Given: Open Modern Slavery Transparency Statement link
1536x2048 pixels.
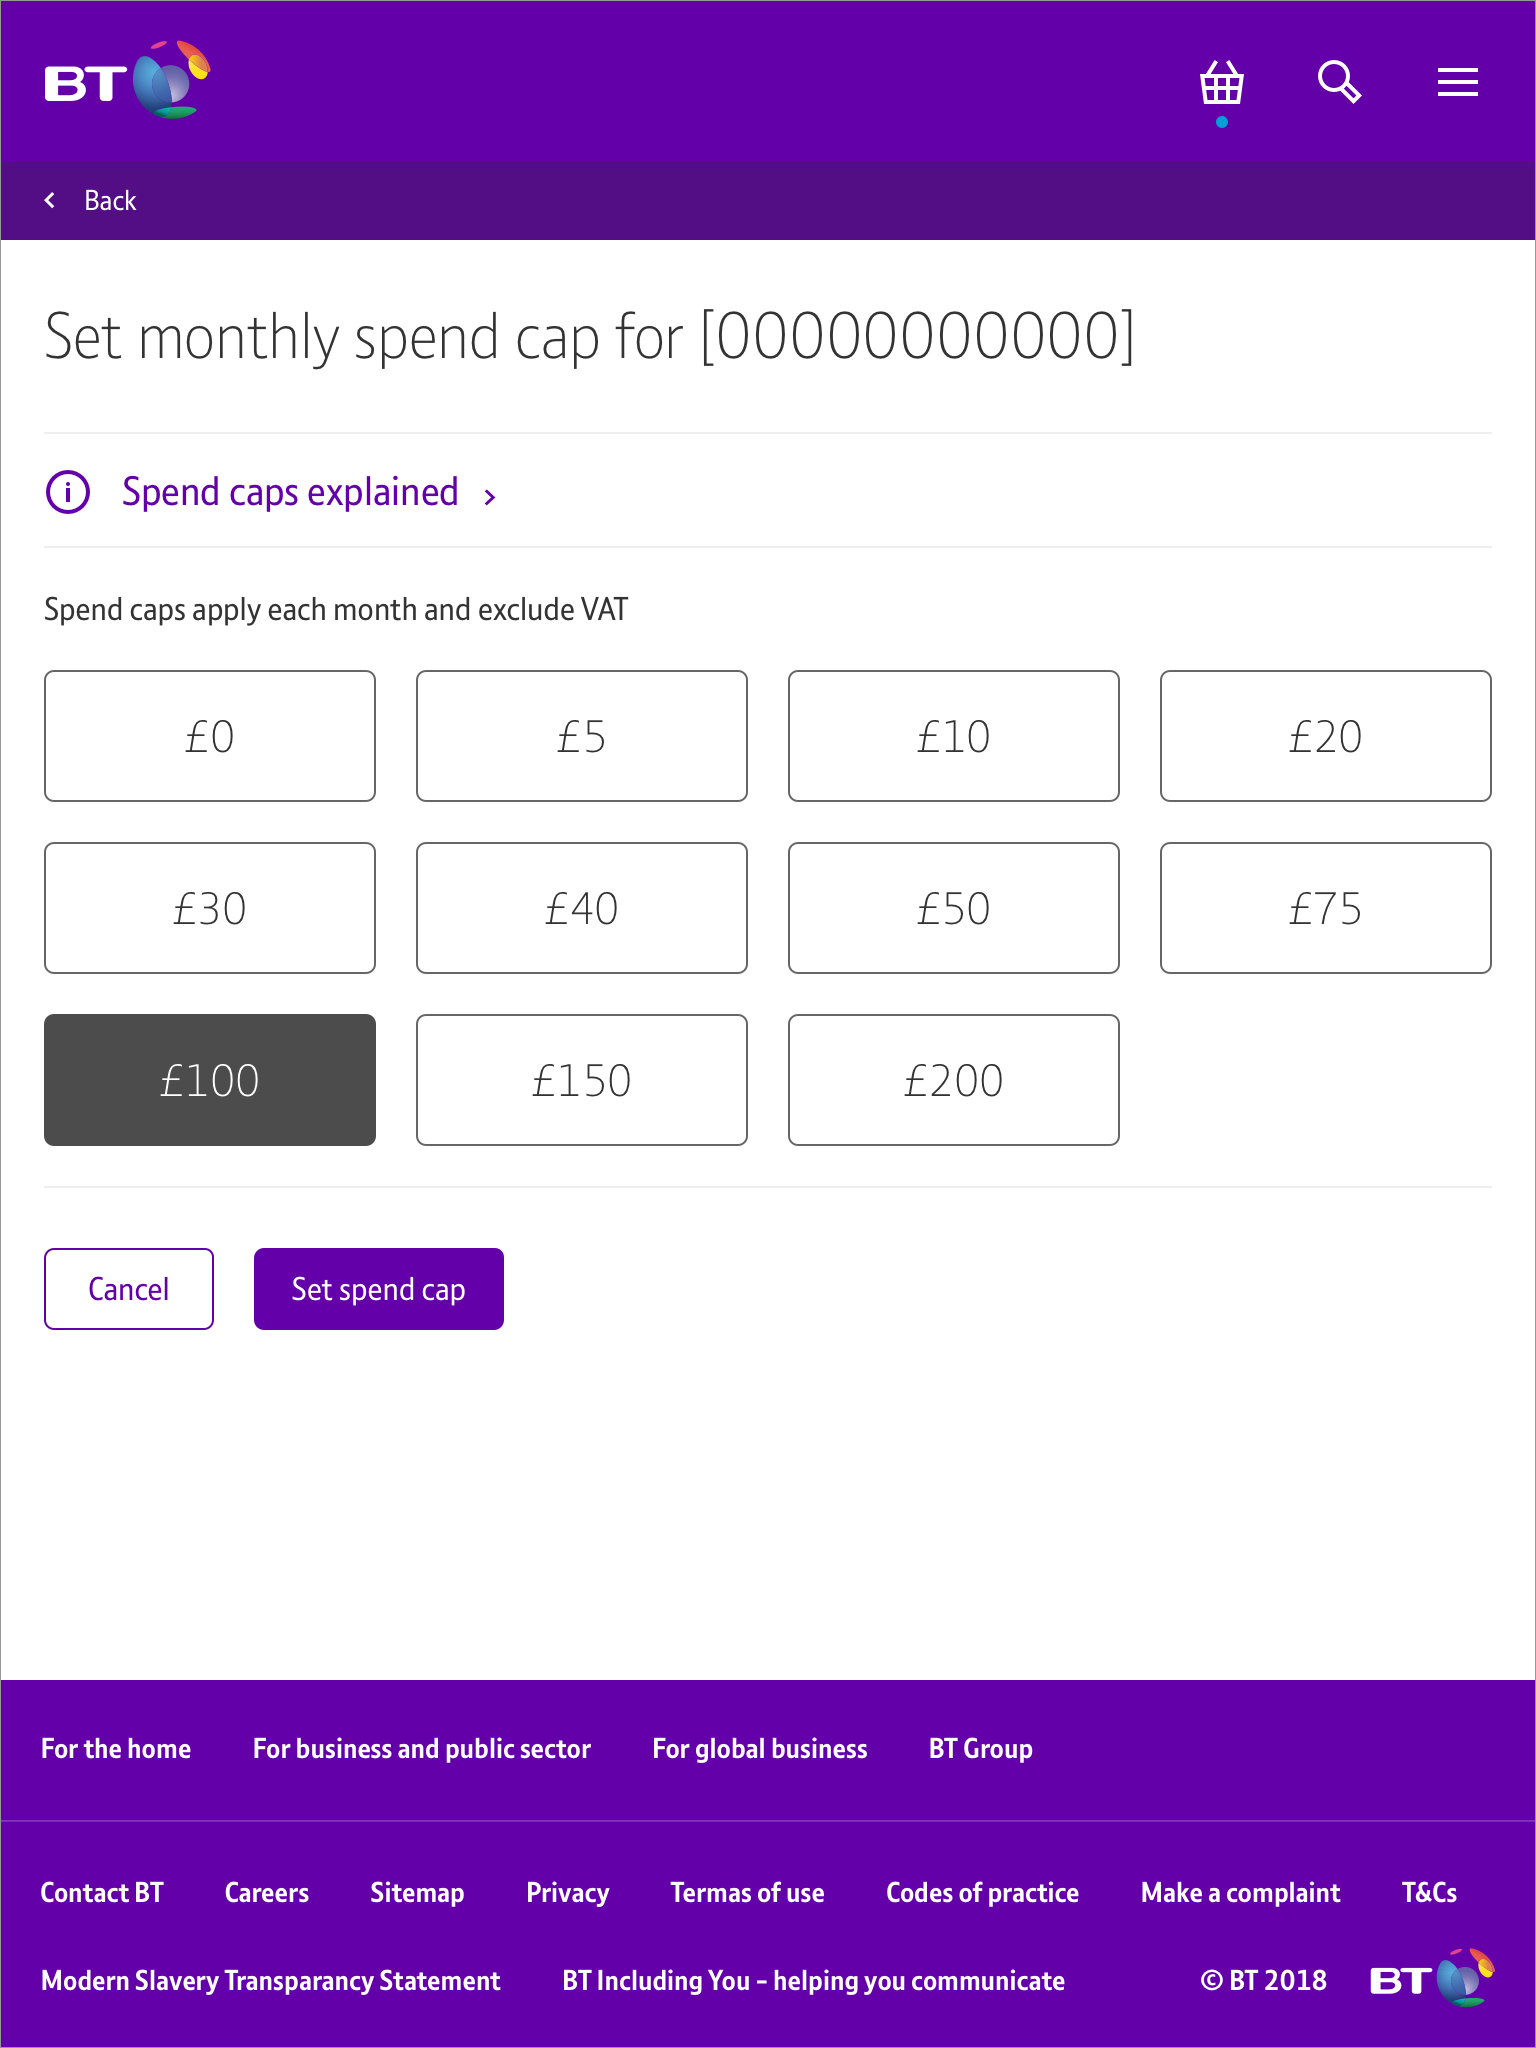Looking at the screenshot, I should [271, 1981].
